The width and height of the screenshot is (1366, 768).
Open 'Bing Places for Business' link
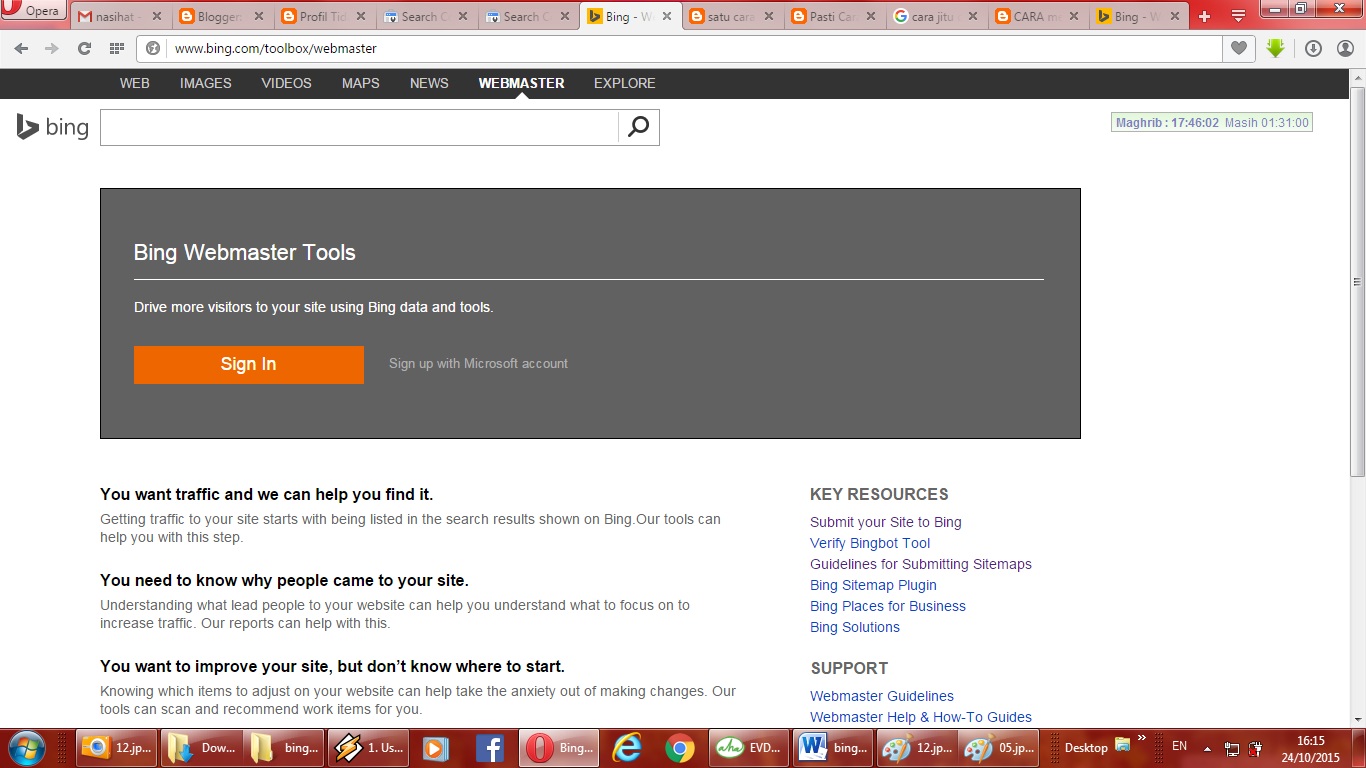pyautogui.click(x=888, y=606)
